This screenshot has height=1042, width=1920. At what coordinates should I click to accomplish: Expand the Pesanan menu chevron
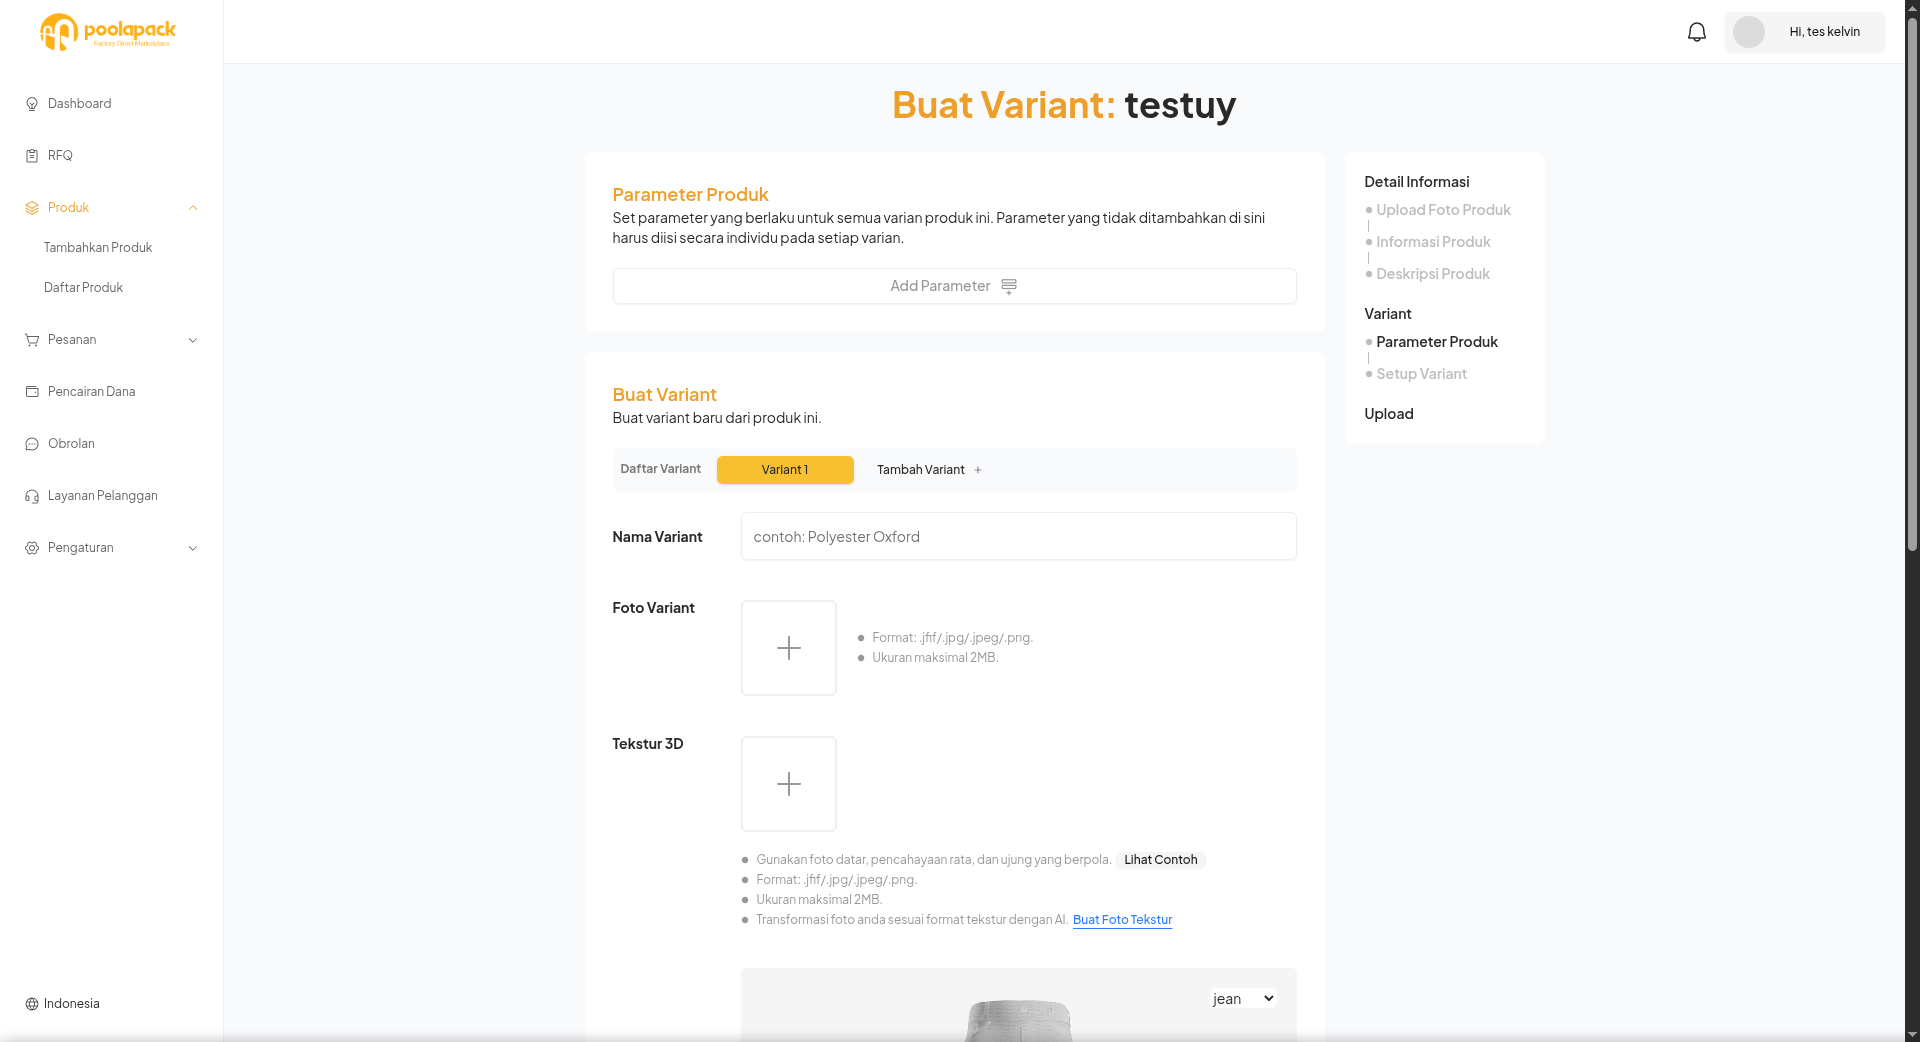click(x=193, y=340)
